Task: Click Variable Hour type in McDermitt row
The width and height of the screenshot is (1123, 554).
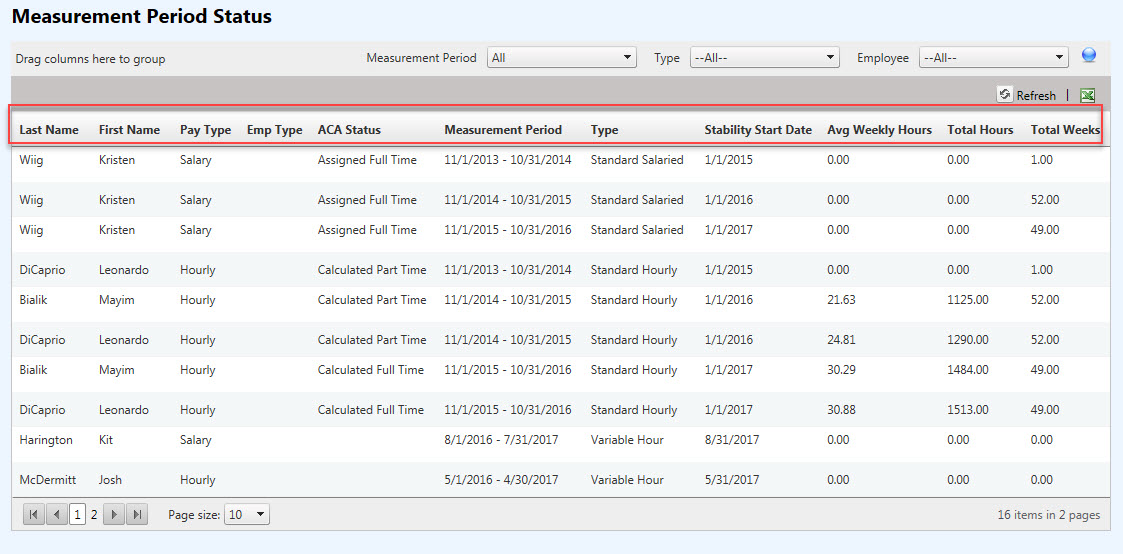Action: point(627,480)
